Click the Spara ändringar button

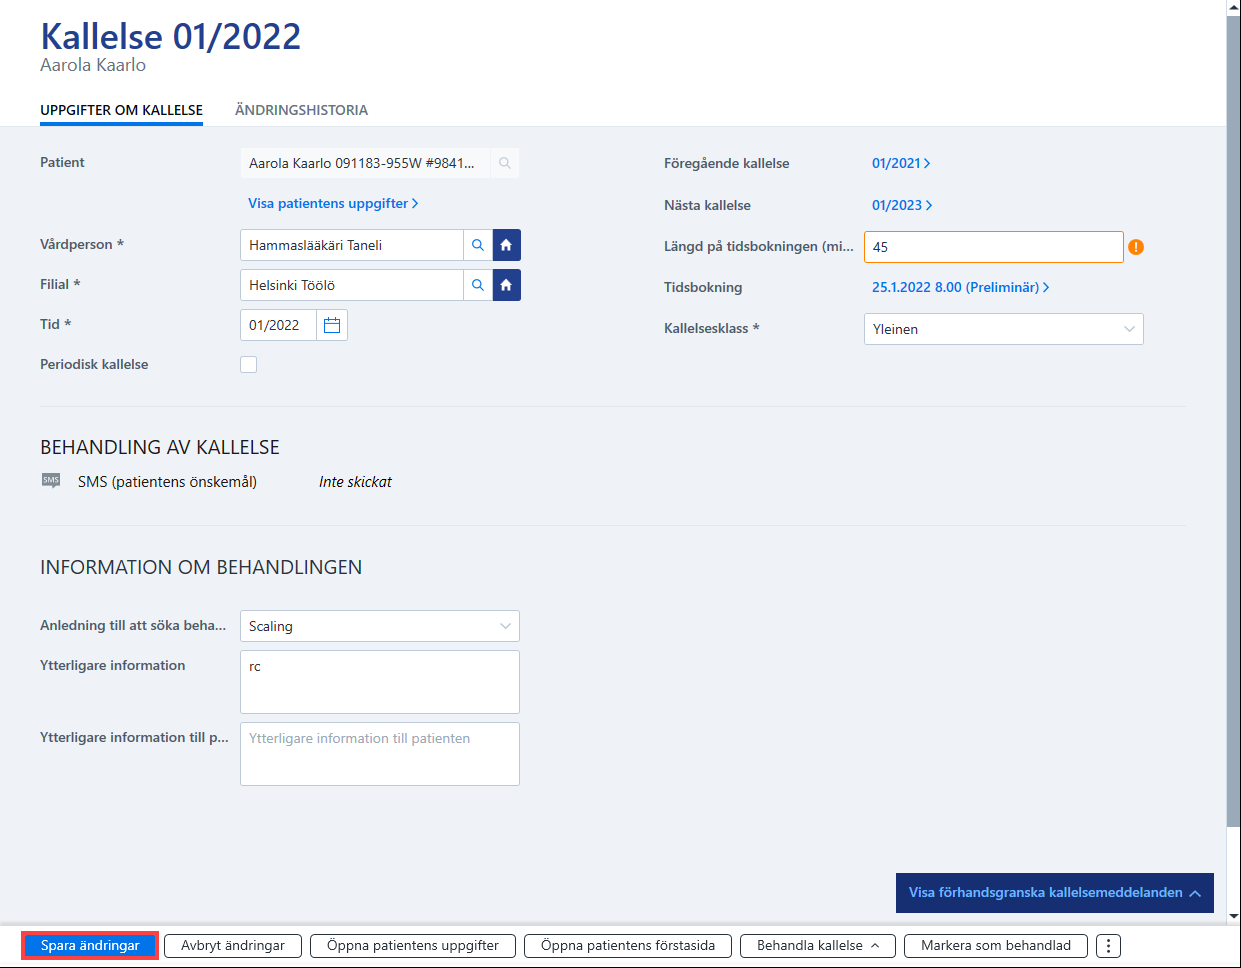point(90,946)
